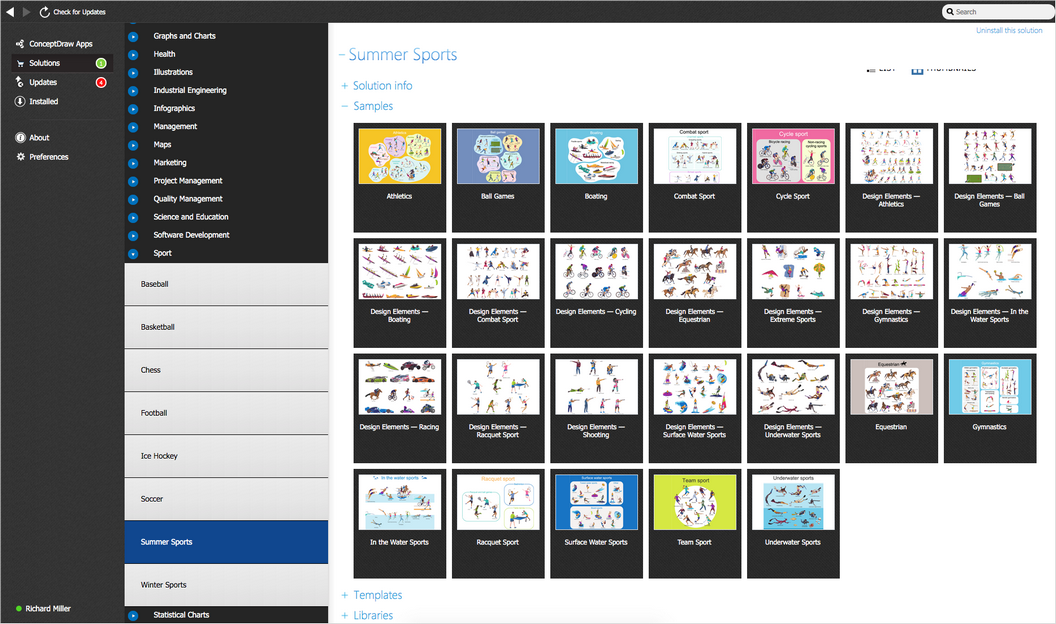The height and width of the screenshot is (624, 1056).
Task: Expand the Maps category
Action: [x=133, y=145]
